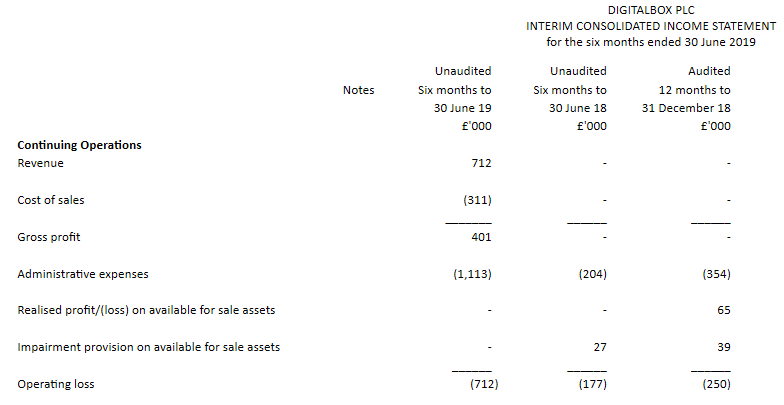Select the (354) value for December 18
The width and height of the screenshot is (784, 405).
pyautogui.click(x=716, y=274)
